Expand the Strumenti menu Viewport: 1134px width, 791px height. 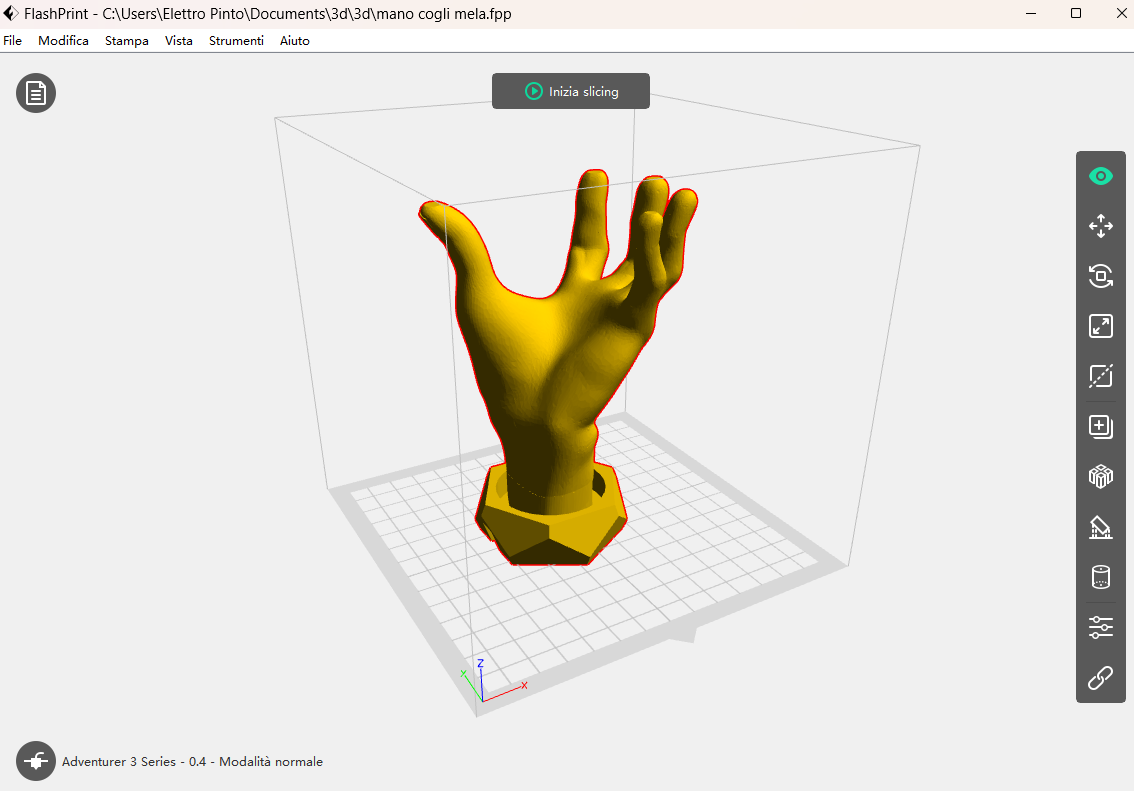coord(236,41)
